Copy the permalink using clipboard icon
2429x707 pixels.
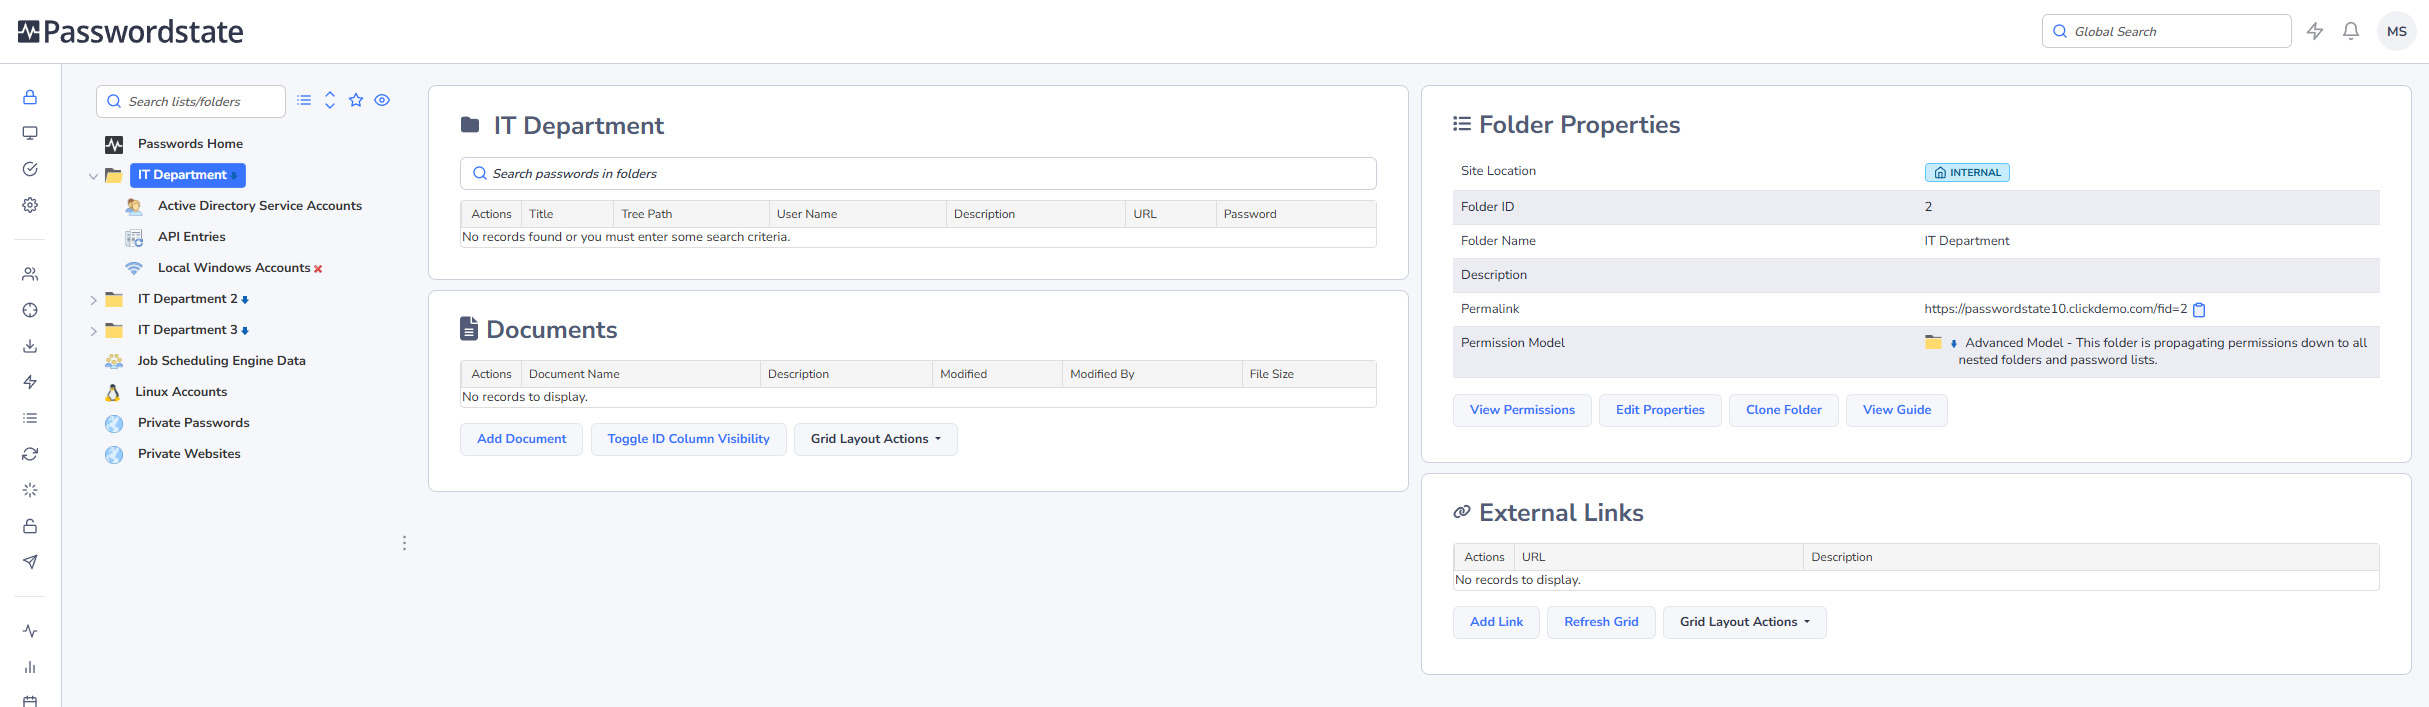coord(2199,310)
